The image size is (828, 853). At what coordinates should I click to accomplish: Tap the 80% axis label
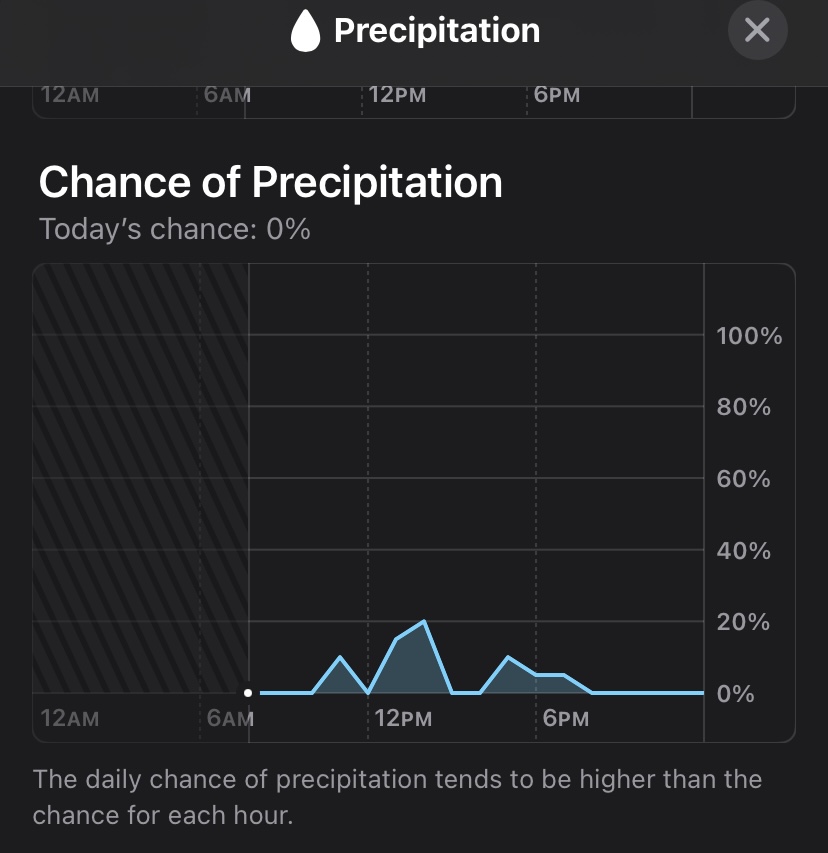pos(744,407)
